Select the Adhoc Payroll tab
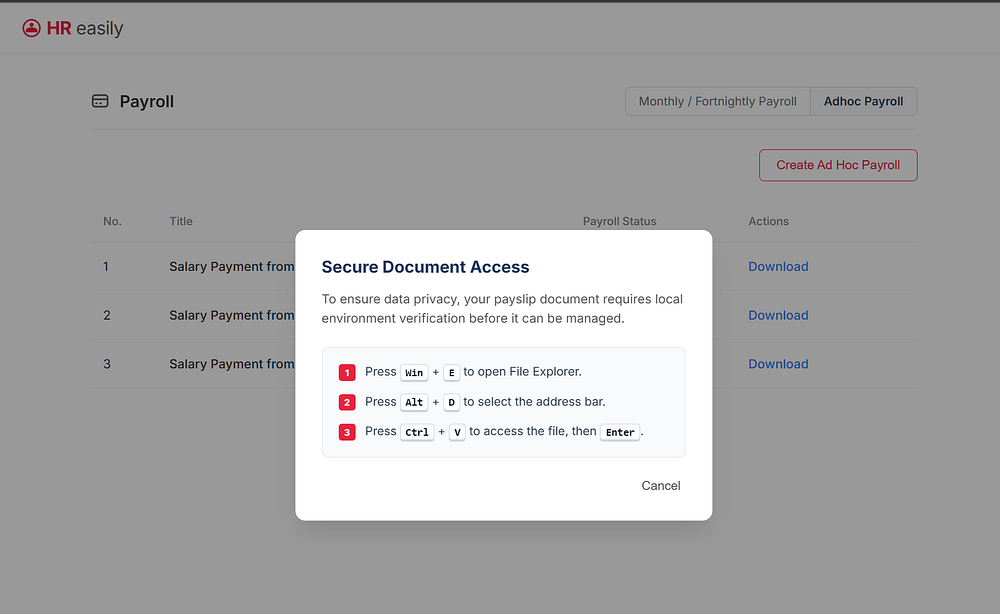The height and width of the screenshot is (614, 1000). (864, 101)
